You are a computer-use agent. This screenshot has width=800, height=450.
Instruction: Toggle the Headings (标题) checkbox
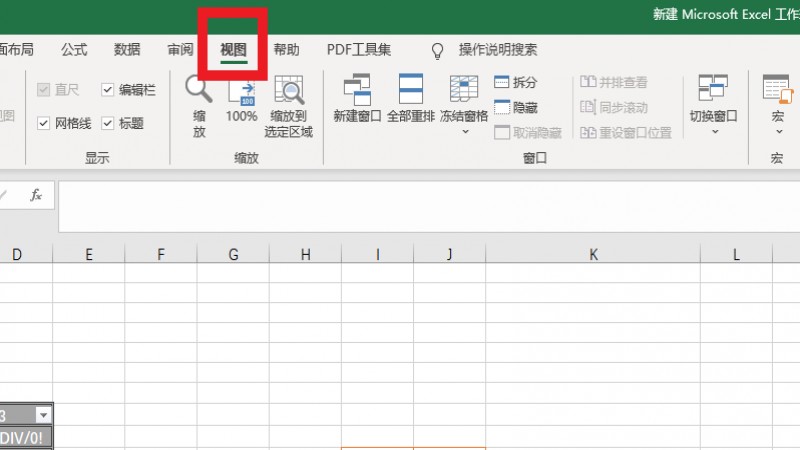108,123
